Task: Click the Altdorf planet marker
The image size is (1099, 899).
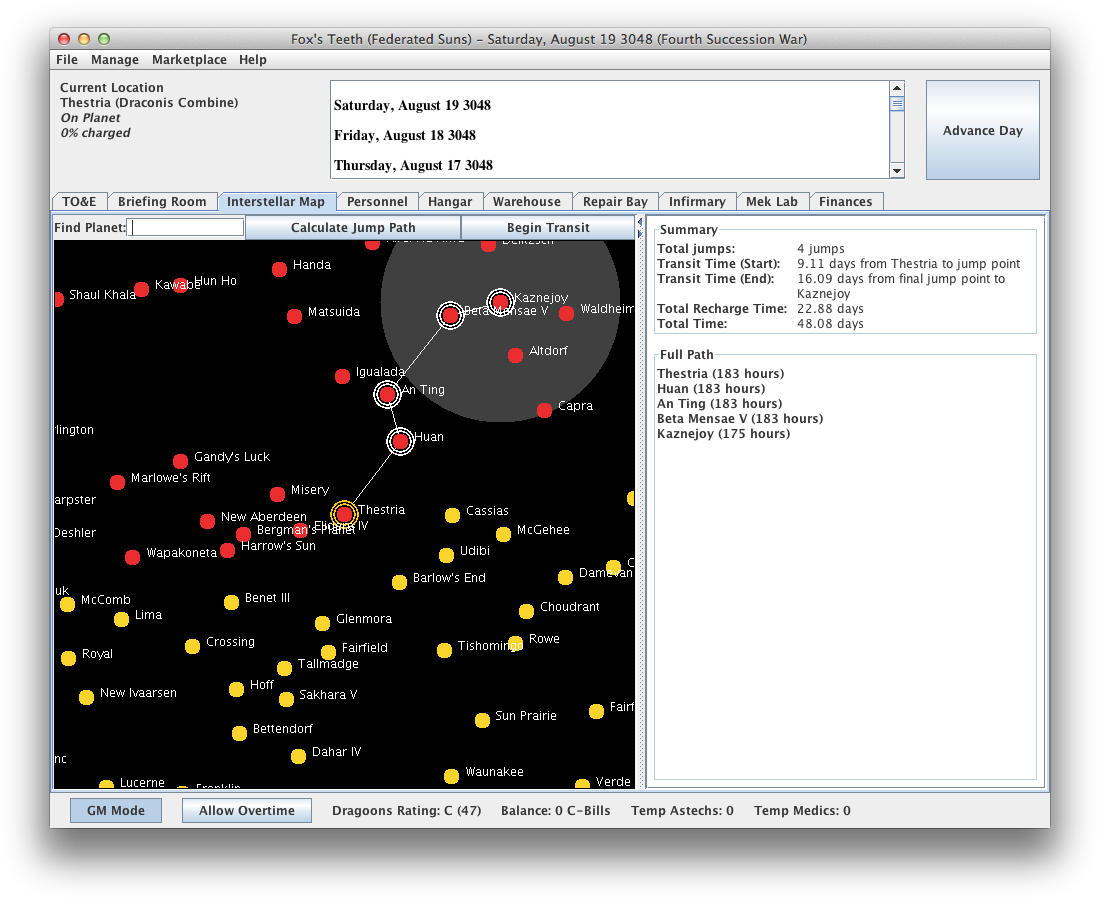Action: (x=515, y=355)
